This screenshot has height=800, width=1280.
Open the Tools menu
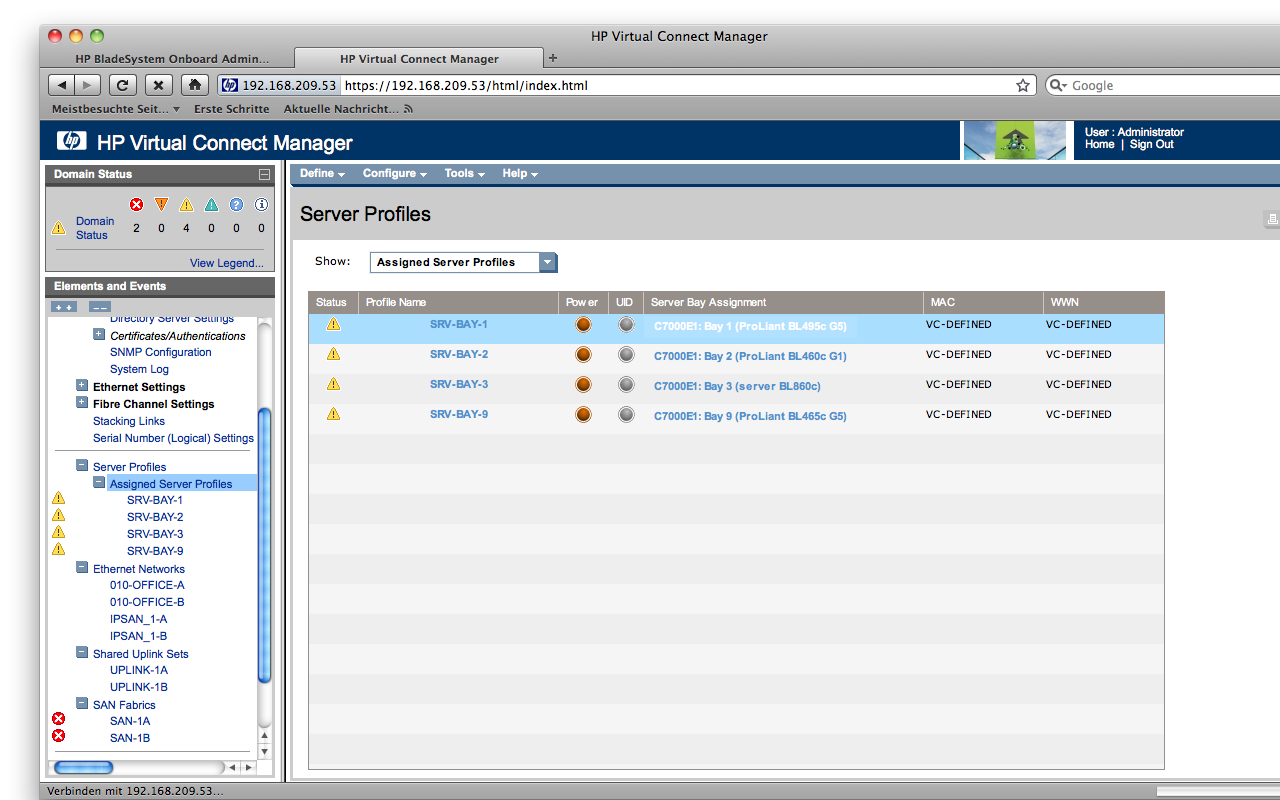(x=464, y=174)
